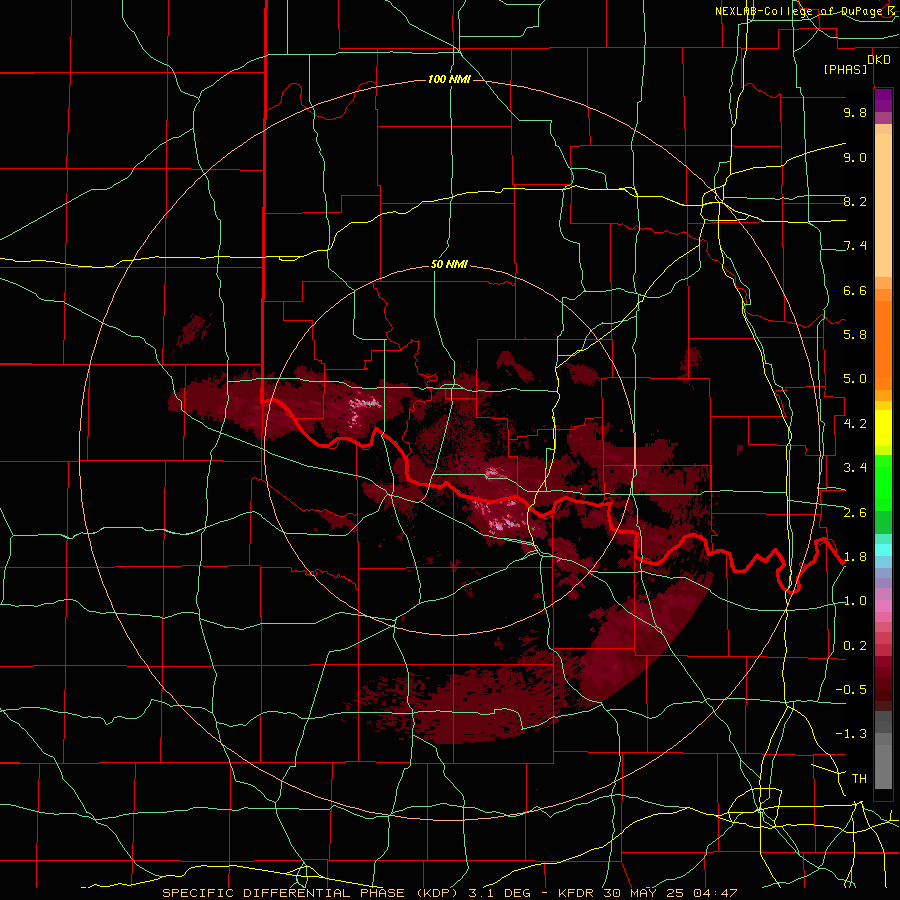The image size is (900, 900).
Task: Pick the pink band near 1.0 on scale
Action: coord(883,606)
